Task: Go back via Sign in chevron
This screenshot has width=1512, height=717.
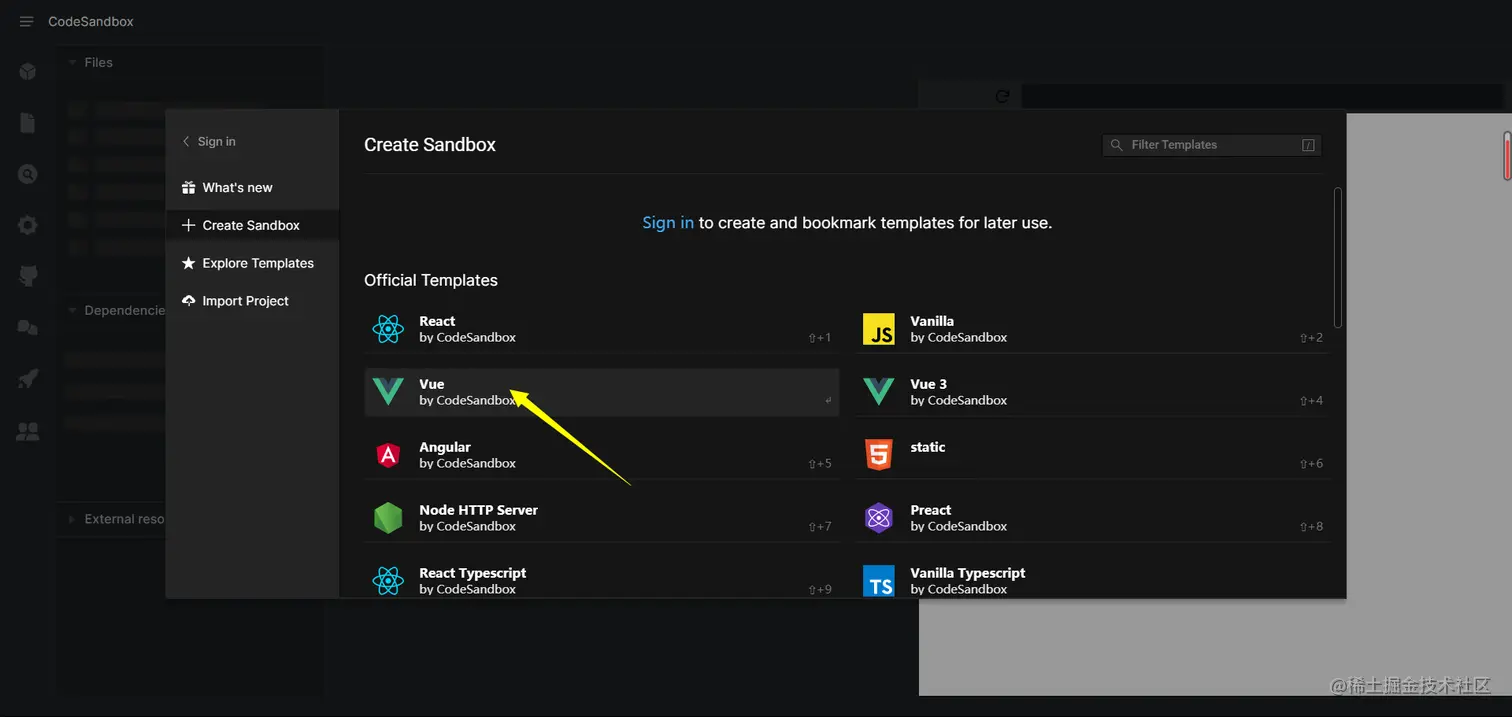Action: (208, 142)
